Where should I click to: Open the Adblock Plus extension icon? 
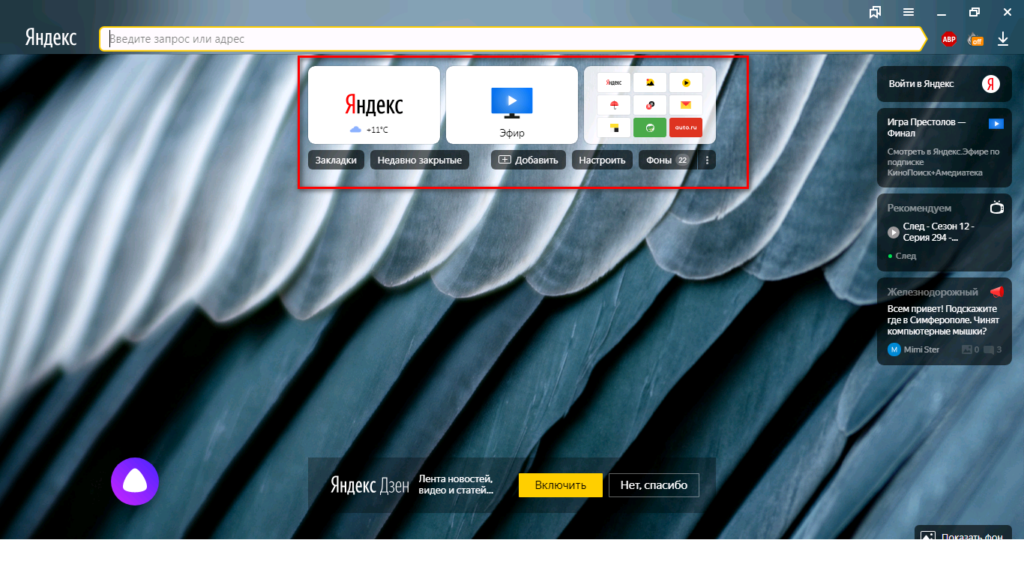[x=948, y=39]
